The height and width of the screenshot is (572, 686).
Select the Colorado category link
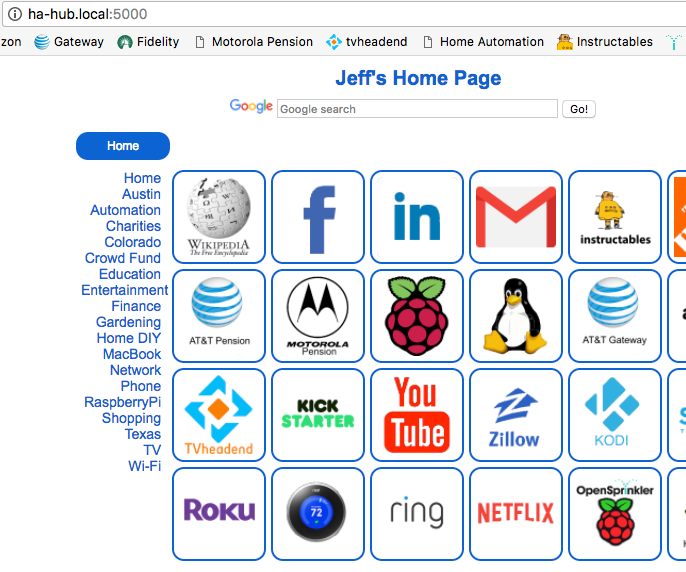click(x=133, y=242)
